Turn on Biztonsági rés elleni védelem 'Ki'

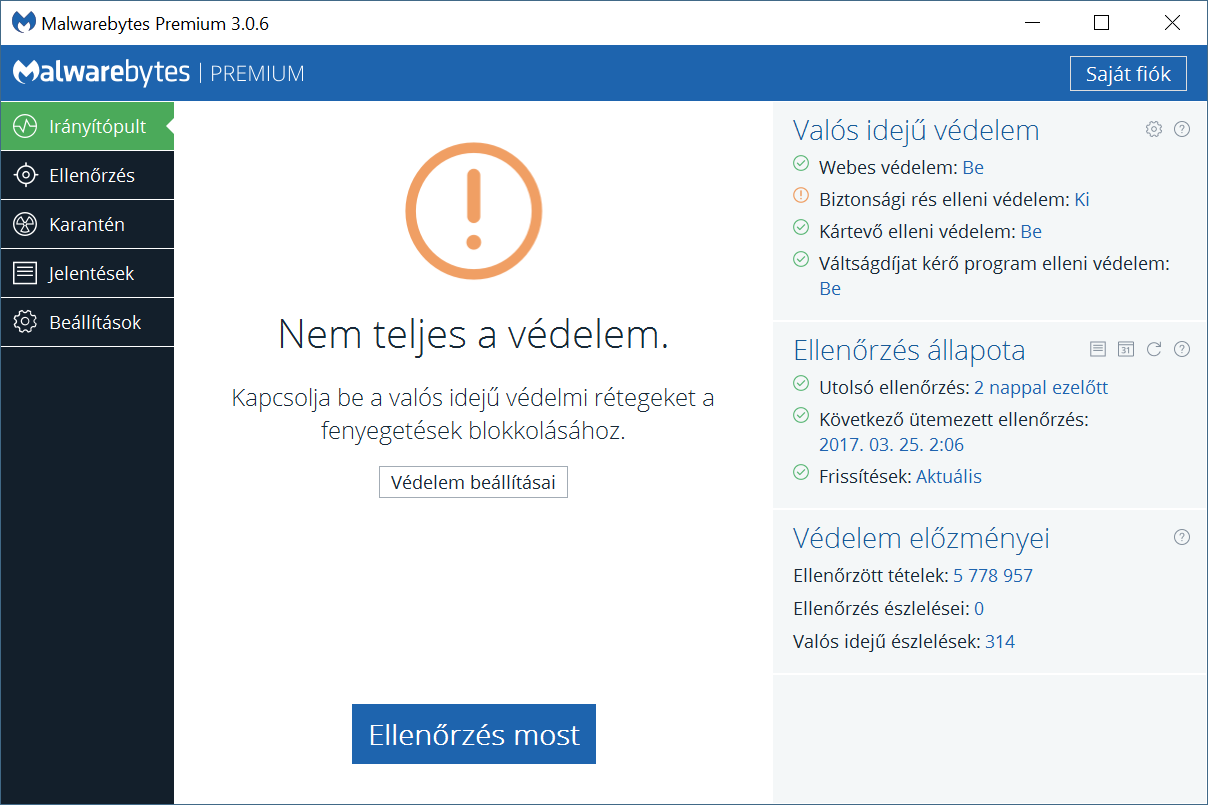tap(1082, 200)
